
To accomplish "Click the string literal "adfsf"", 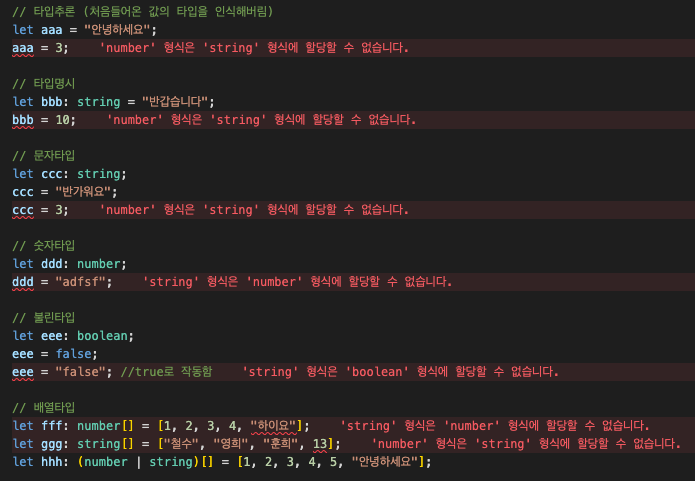I will (80, 282).
